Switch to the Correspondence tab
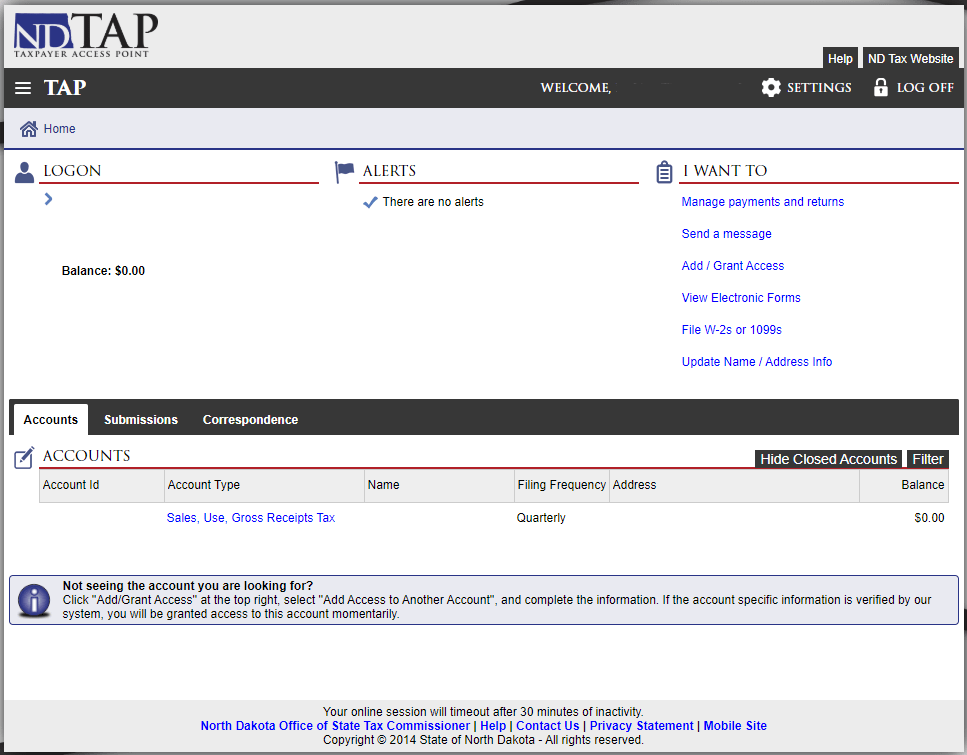Screen dimensions: 967x755 tap(250, 420)
